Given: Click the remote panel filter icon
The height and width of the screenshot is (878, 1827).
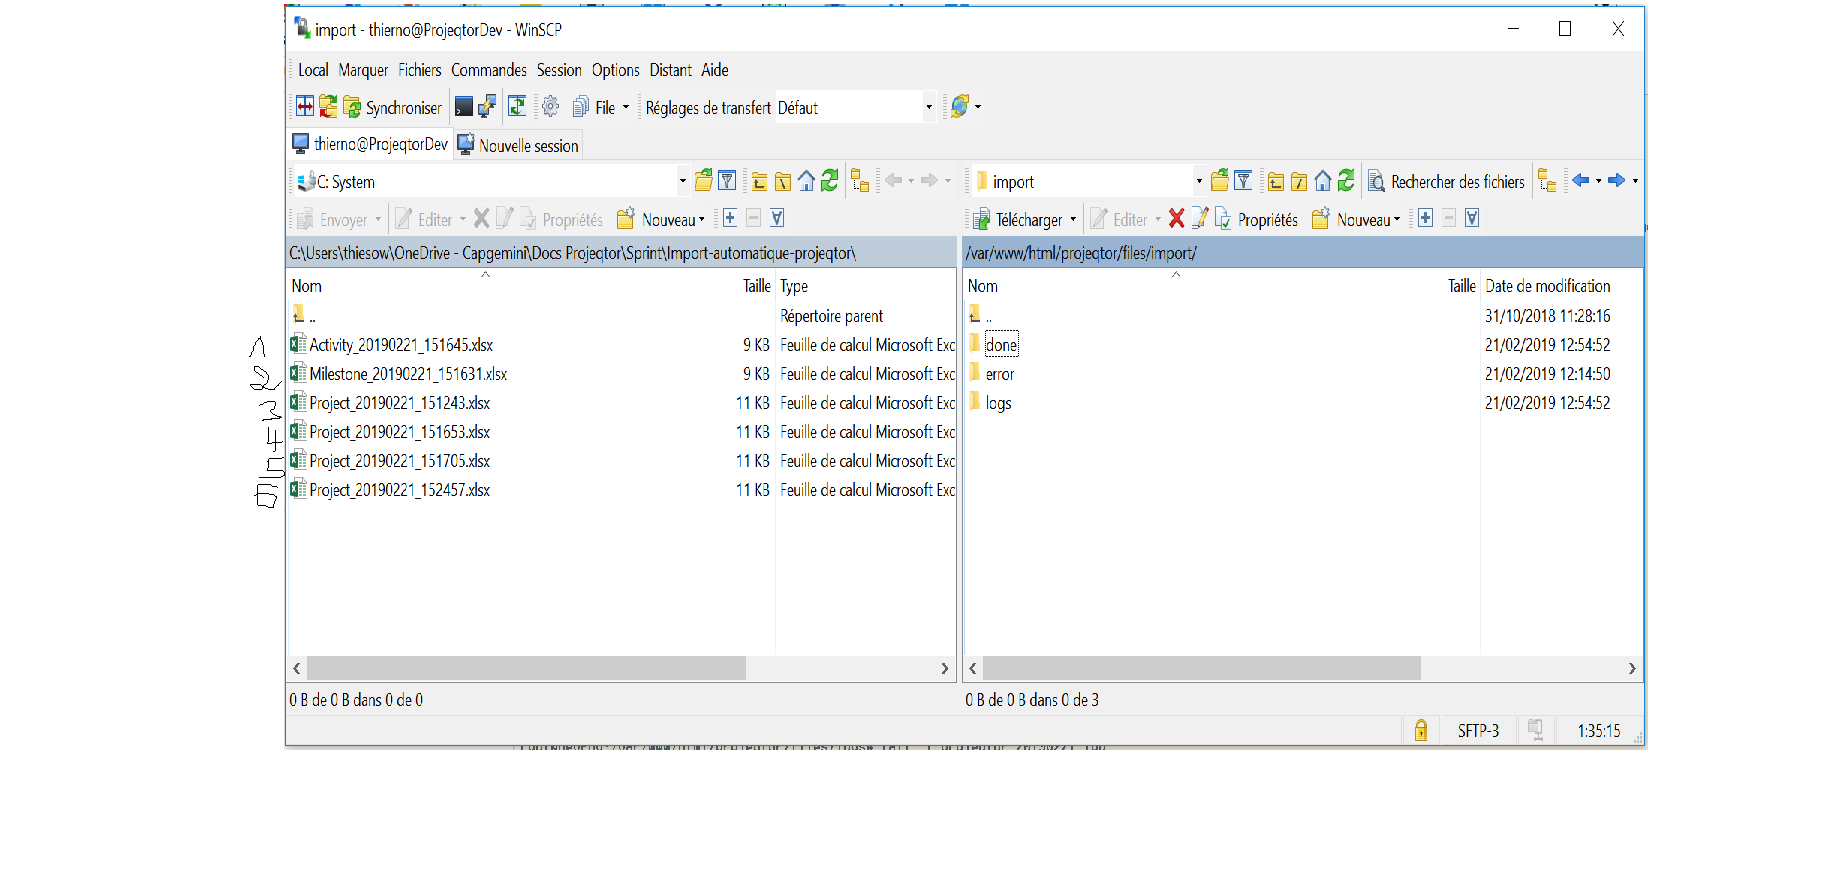Looking at the screenshot, I should [1243, 181].
